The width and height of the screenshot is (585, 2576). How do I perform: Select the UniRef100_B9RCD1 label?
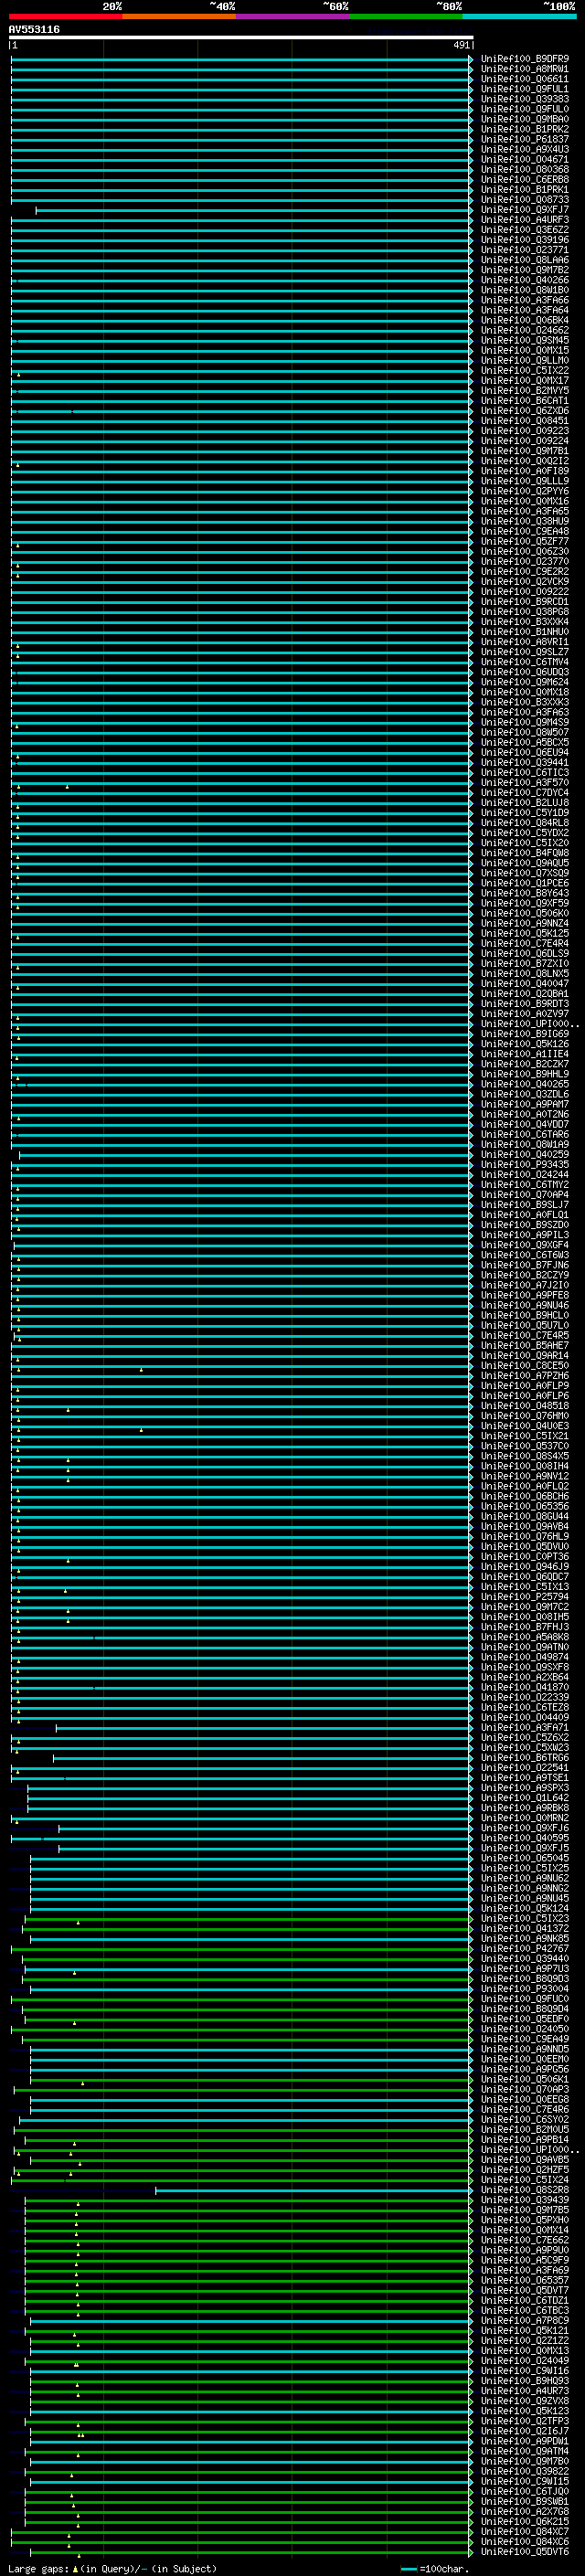click(x=524, y=602)
